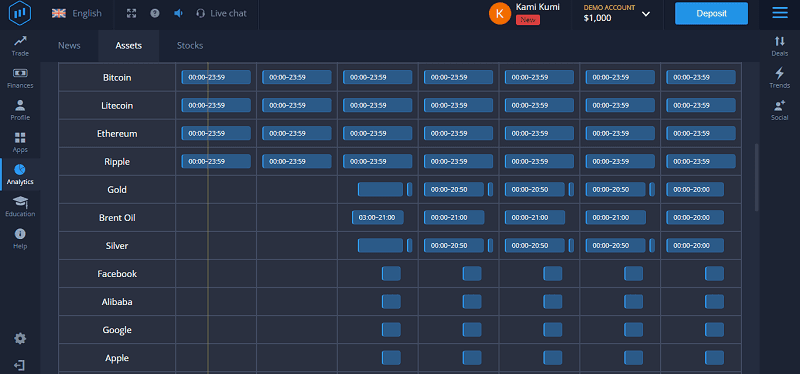Click the Litecoin asset row label
This screenshot has height=374, width=800.
(x=117, y=106)
